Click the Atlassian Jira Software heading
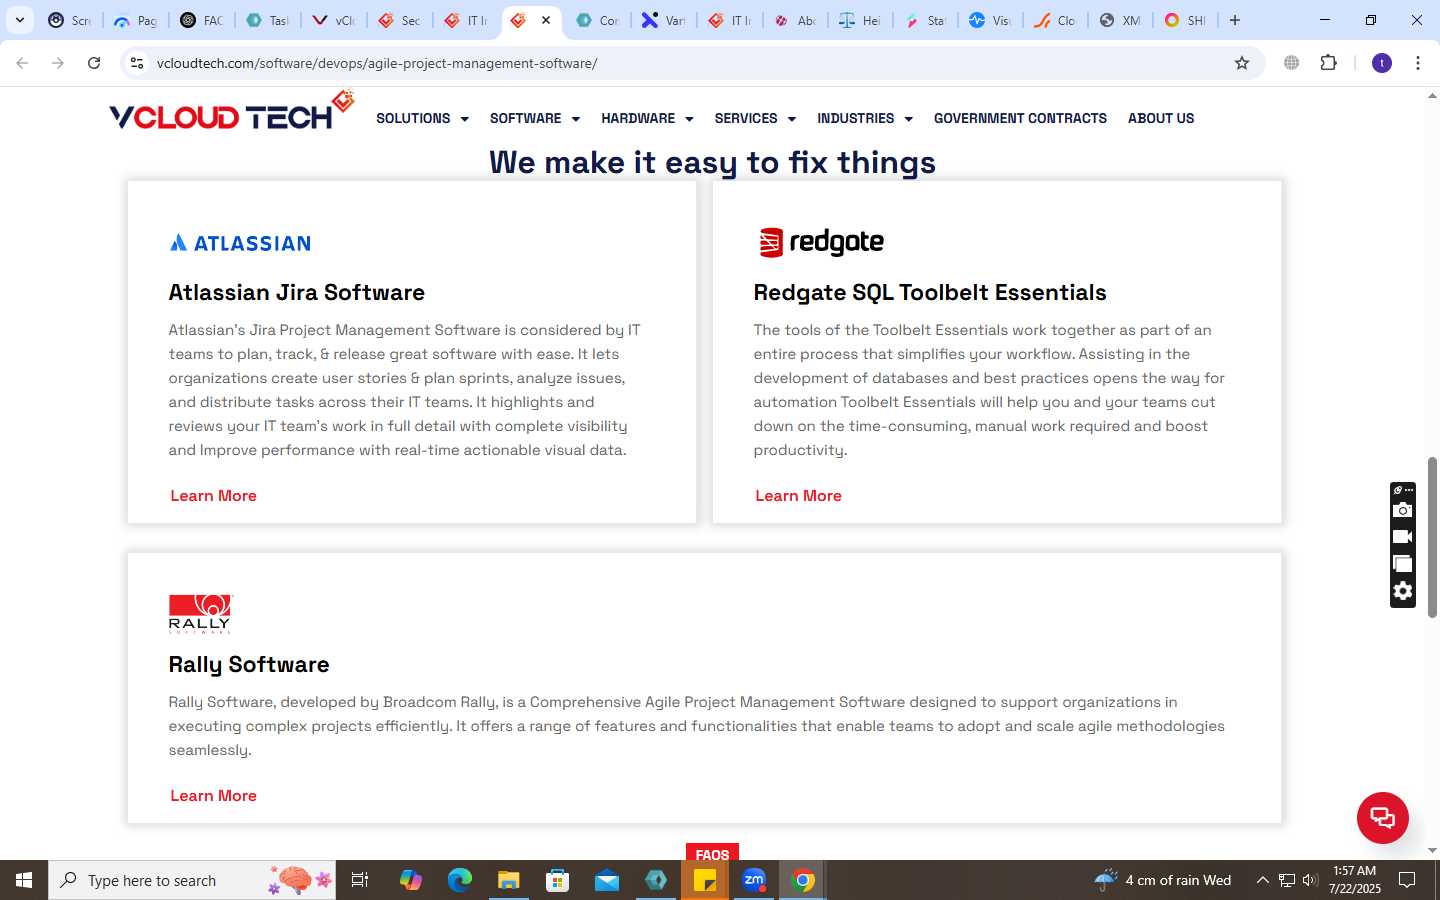The height and width of the screenshot is (900, 1440). point(297,292)
